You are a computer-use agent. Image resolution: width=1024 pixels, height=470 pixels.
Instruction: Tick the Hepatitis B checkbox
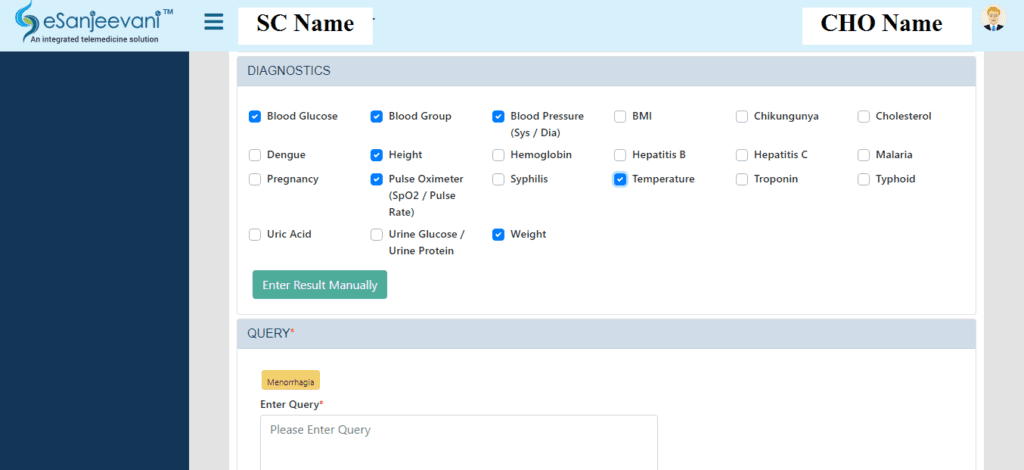[620, 155]
